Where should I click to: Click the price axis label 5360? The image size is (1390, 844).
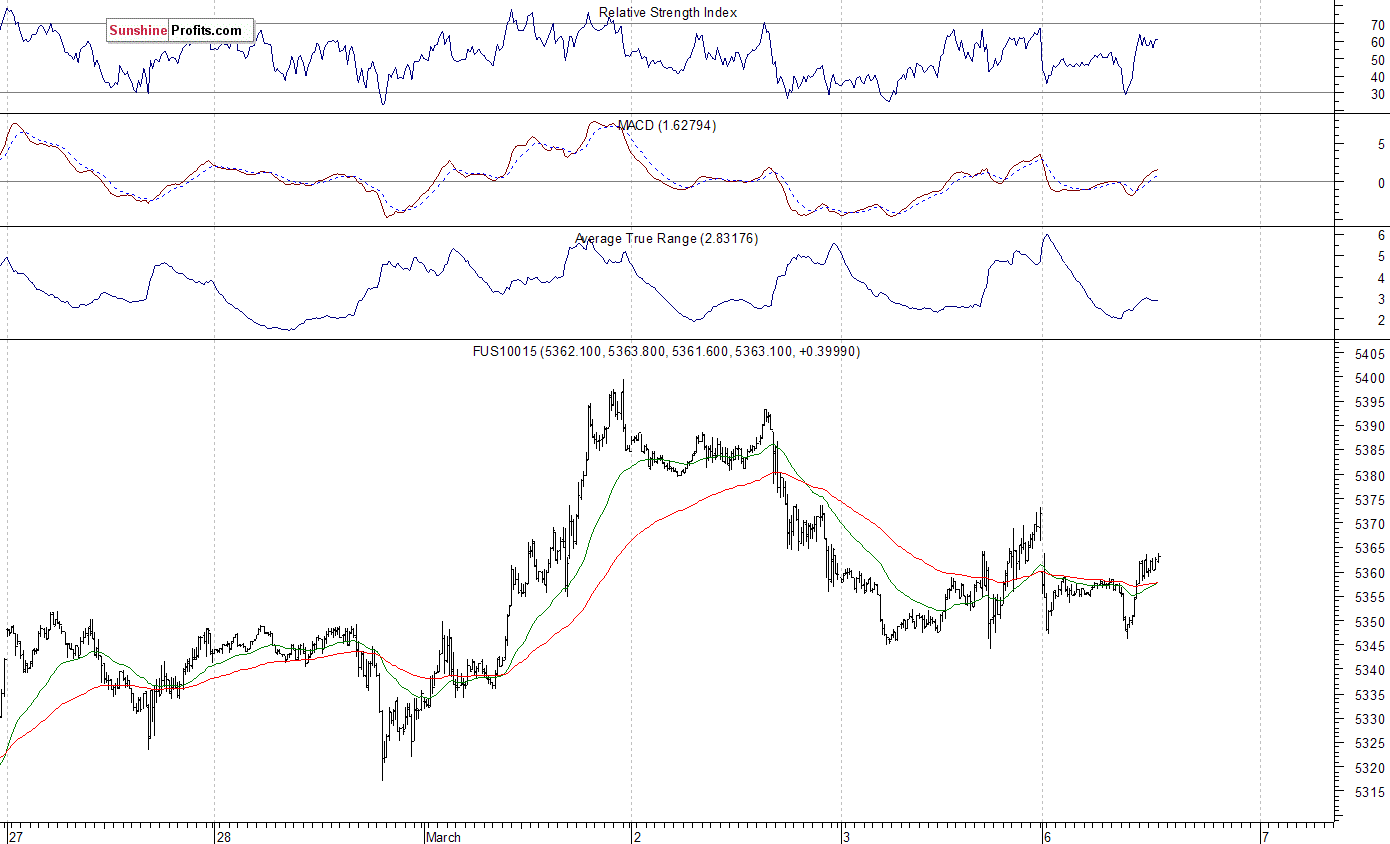click(1370, 573)
